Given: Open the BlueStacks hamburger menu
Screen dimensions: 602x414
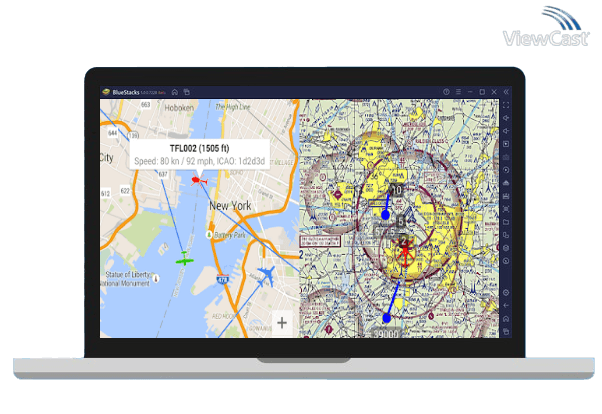Looking at the screenshot, I should (458, 92).
